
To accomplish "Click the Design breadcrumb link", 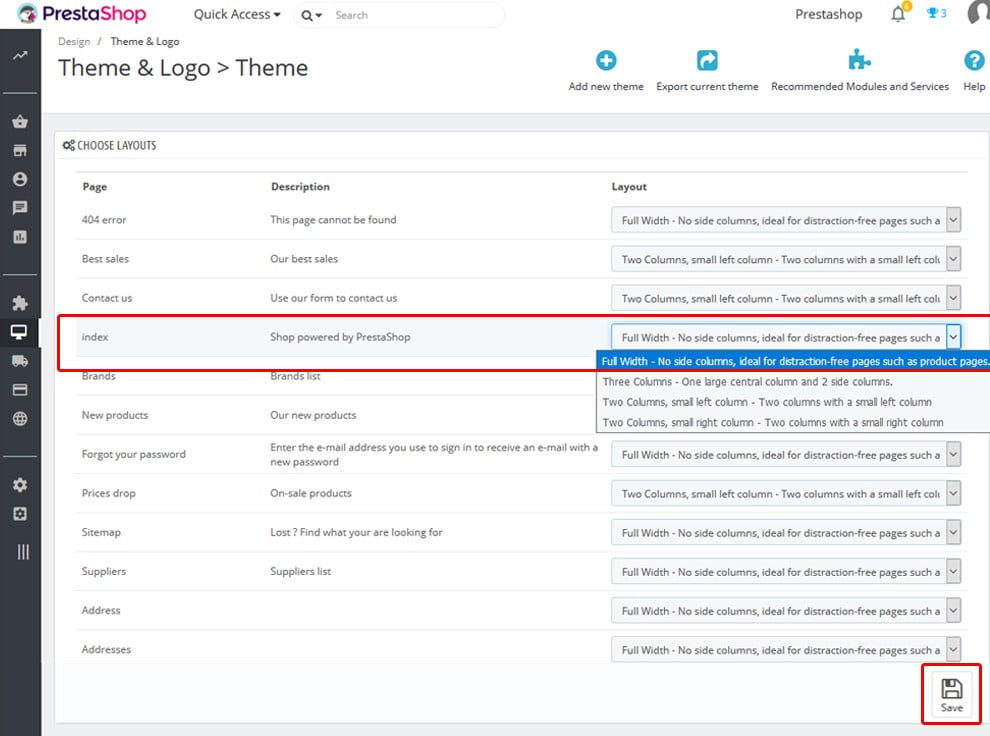I will point(74,42).
